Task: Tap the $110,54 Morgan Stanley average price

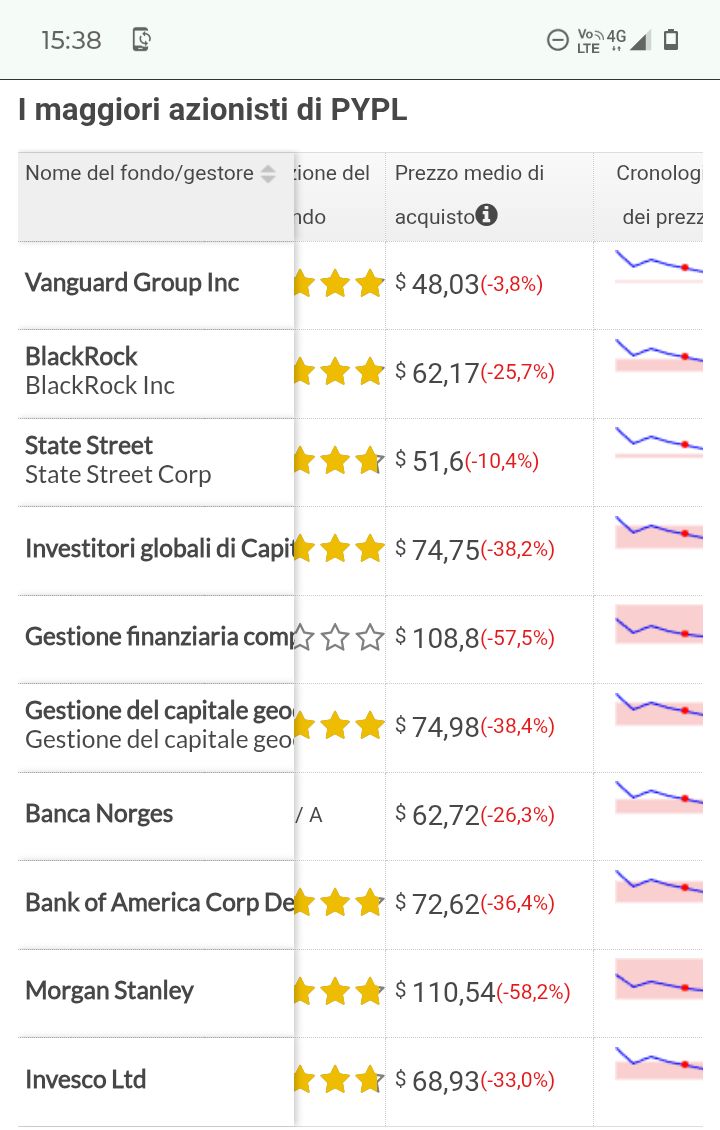Action: [x=454, y=992]
